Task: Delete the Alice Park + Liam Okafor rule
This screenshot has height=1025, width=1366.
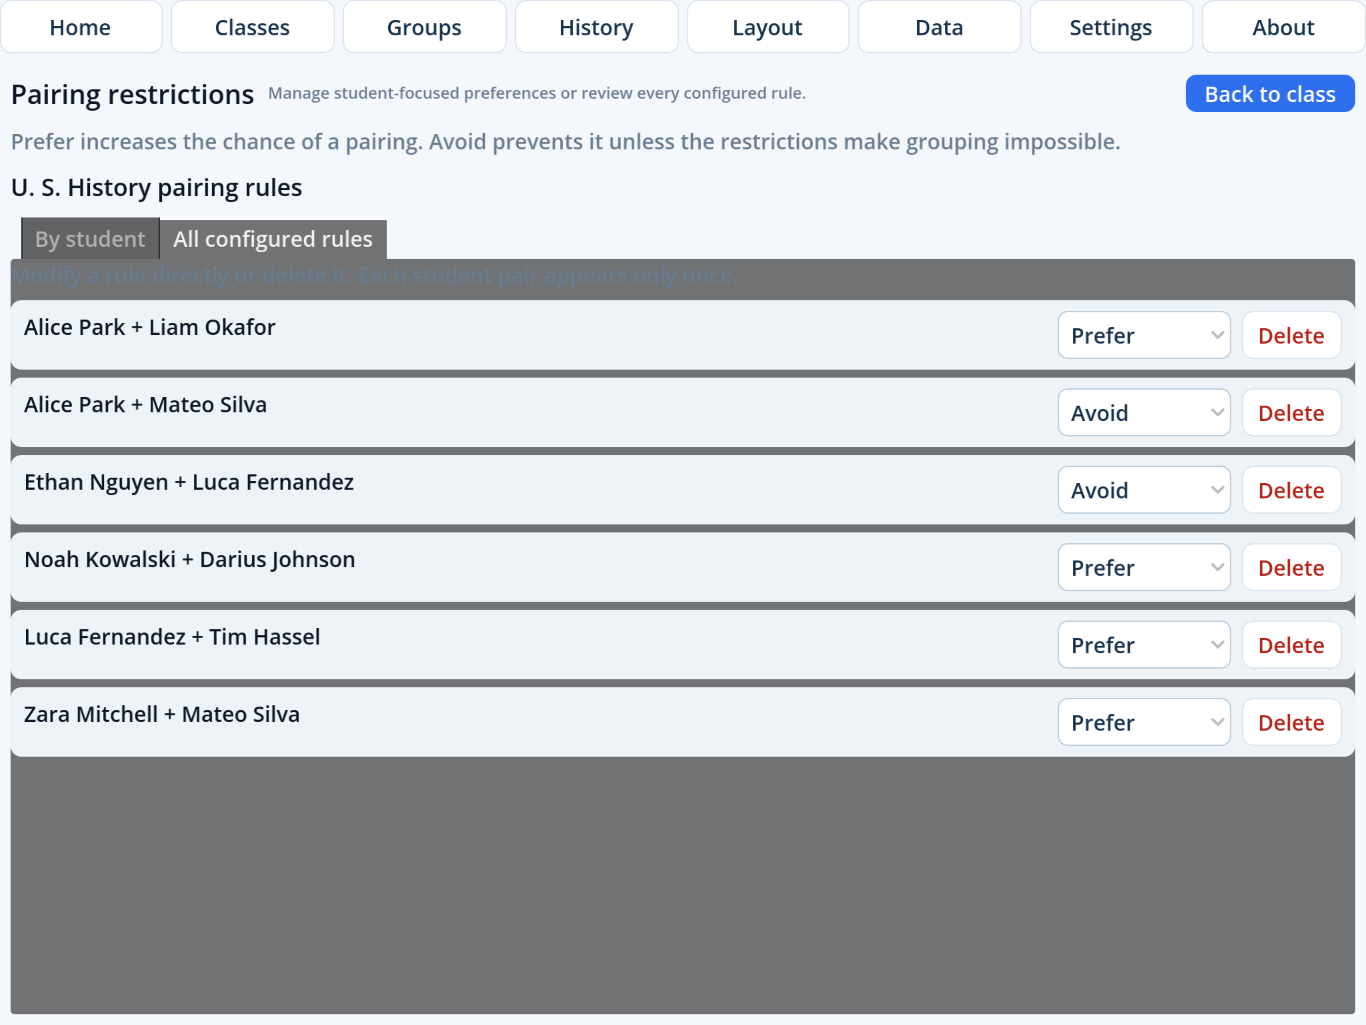Action: (1291, 335)
